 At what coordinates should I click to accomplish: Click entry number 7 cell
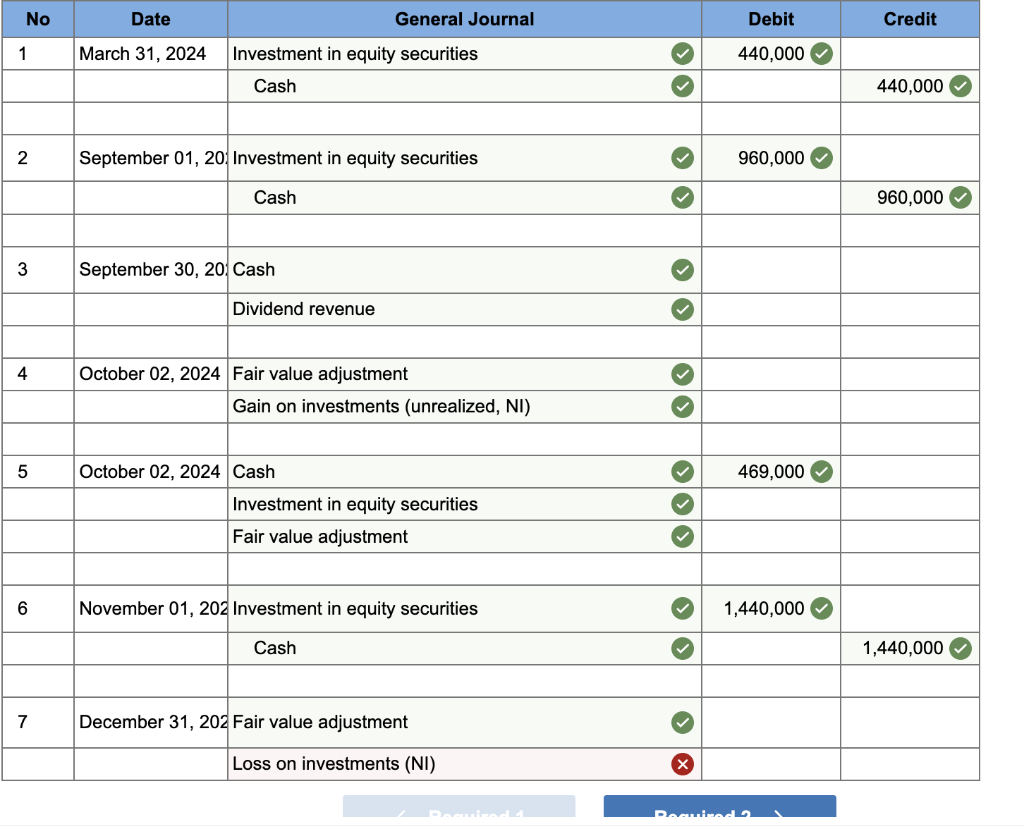click(x=38, y=723)
